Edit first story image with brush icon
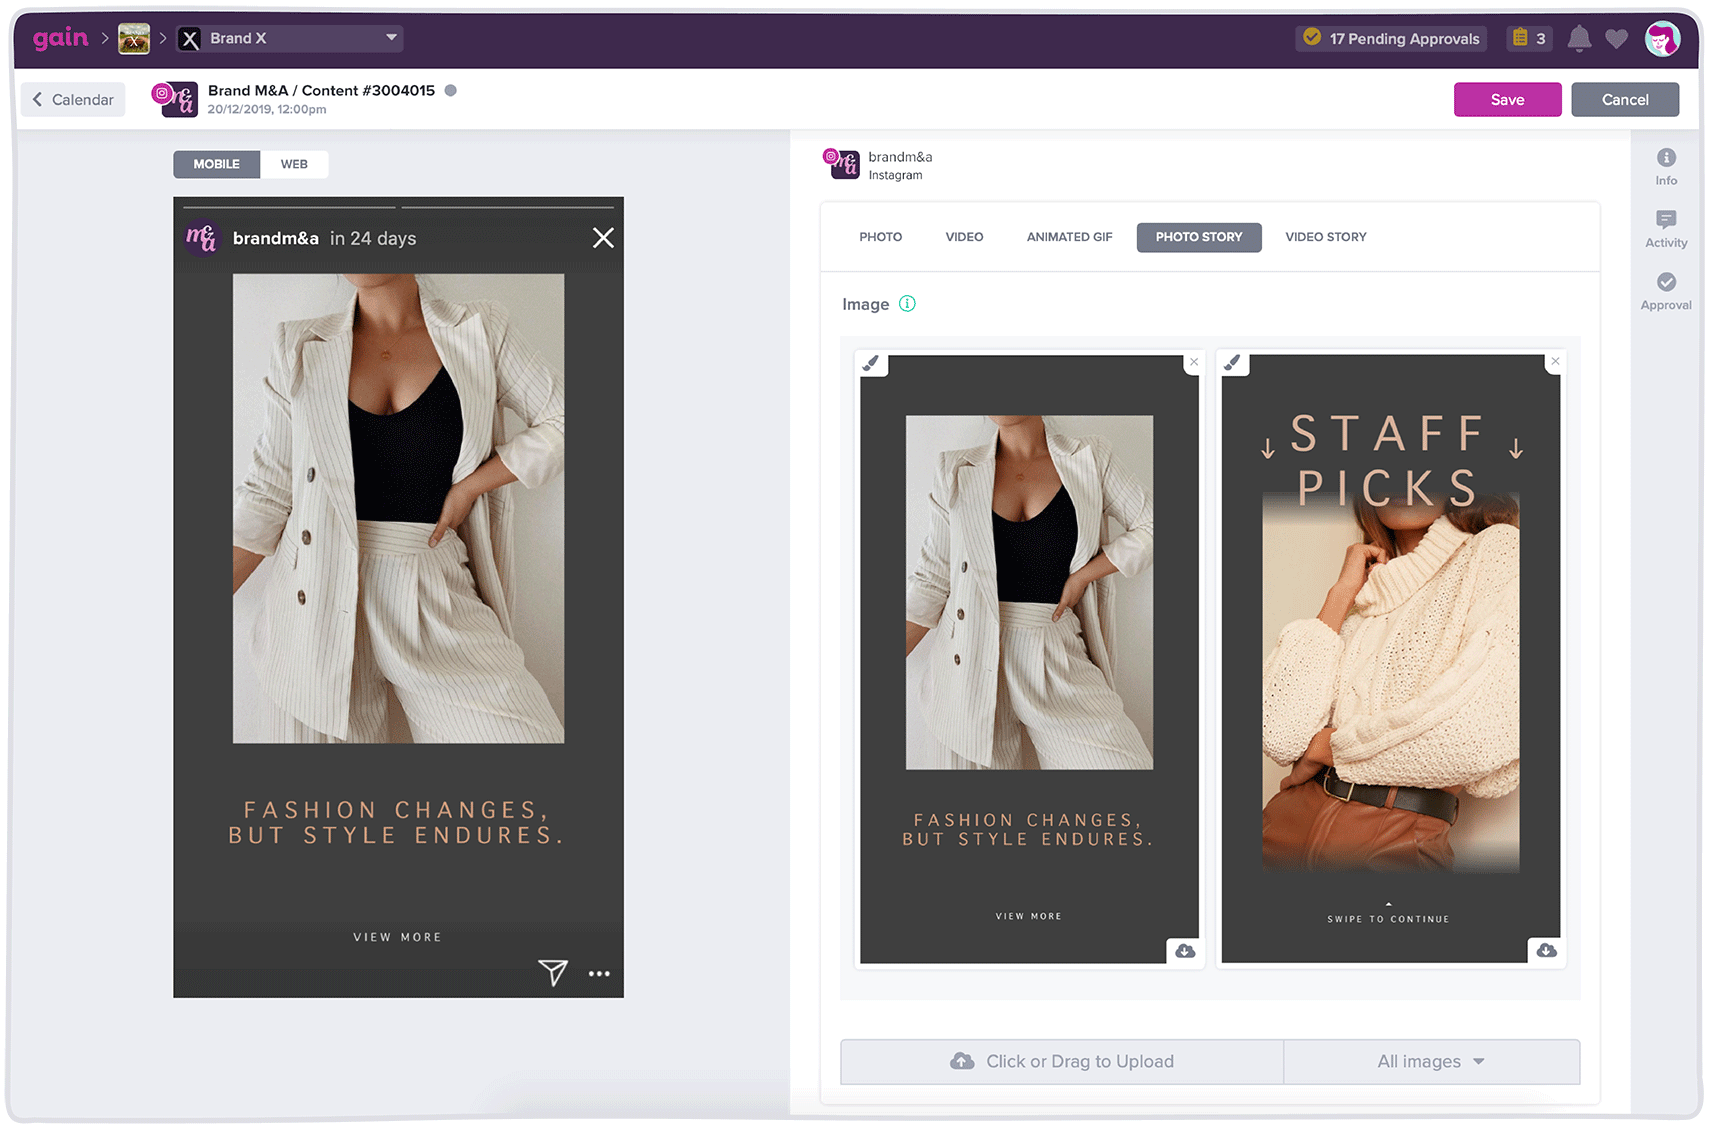The height and width of the screenshot is (1130, 1710). click(871, 363)
